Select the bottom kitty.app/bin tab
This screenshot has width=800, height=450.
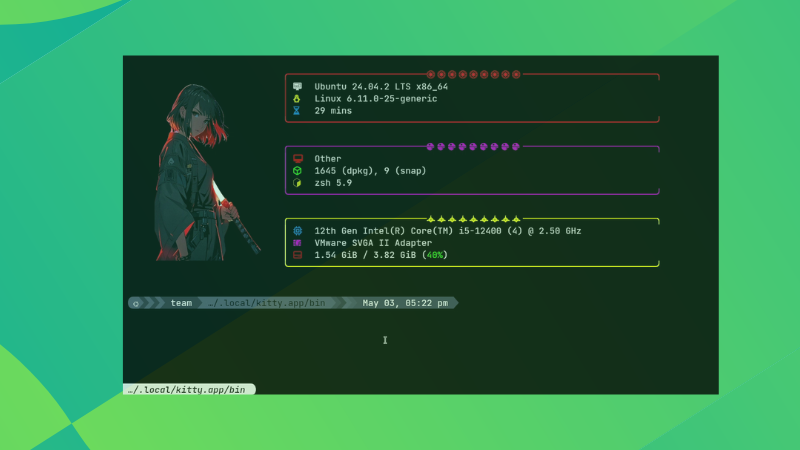(187, 389)
